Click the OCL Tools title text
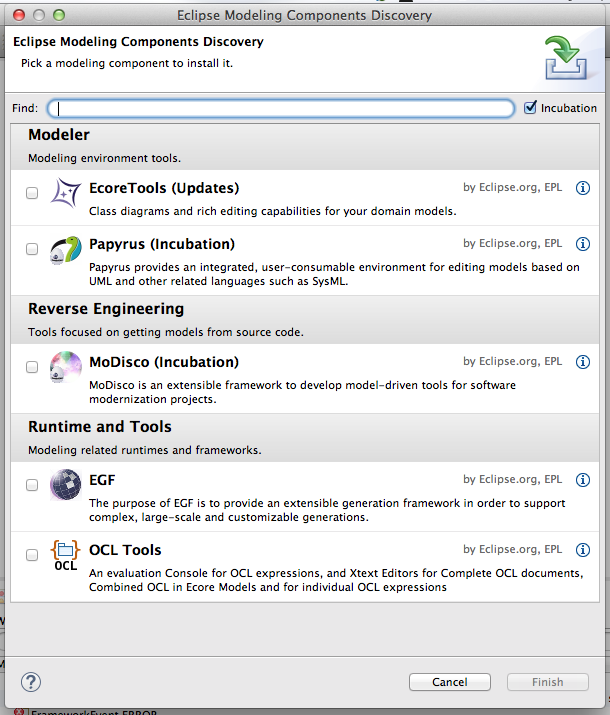 (x=125, y=550)
